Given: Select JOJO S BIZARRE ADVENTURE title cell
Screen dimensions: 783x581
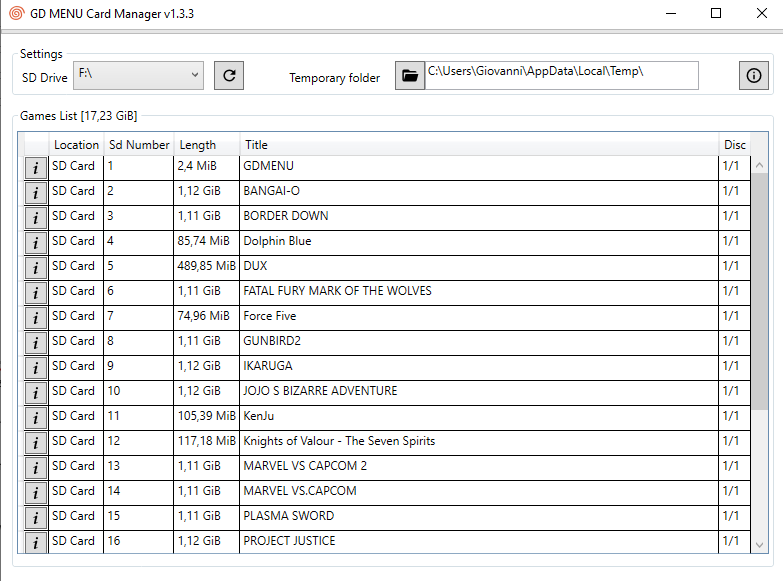Looking at the screenshot, I should coord(479,393).
